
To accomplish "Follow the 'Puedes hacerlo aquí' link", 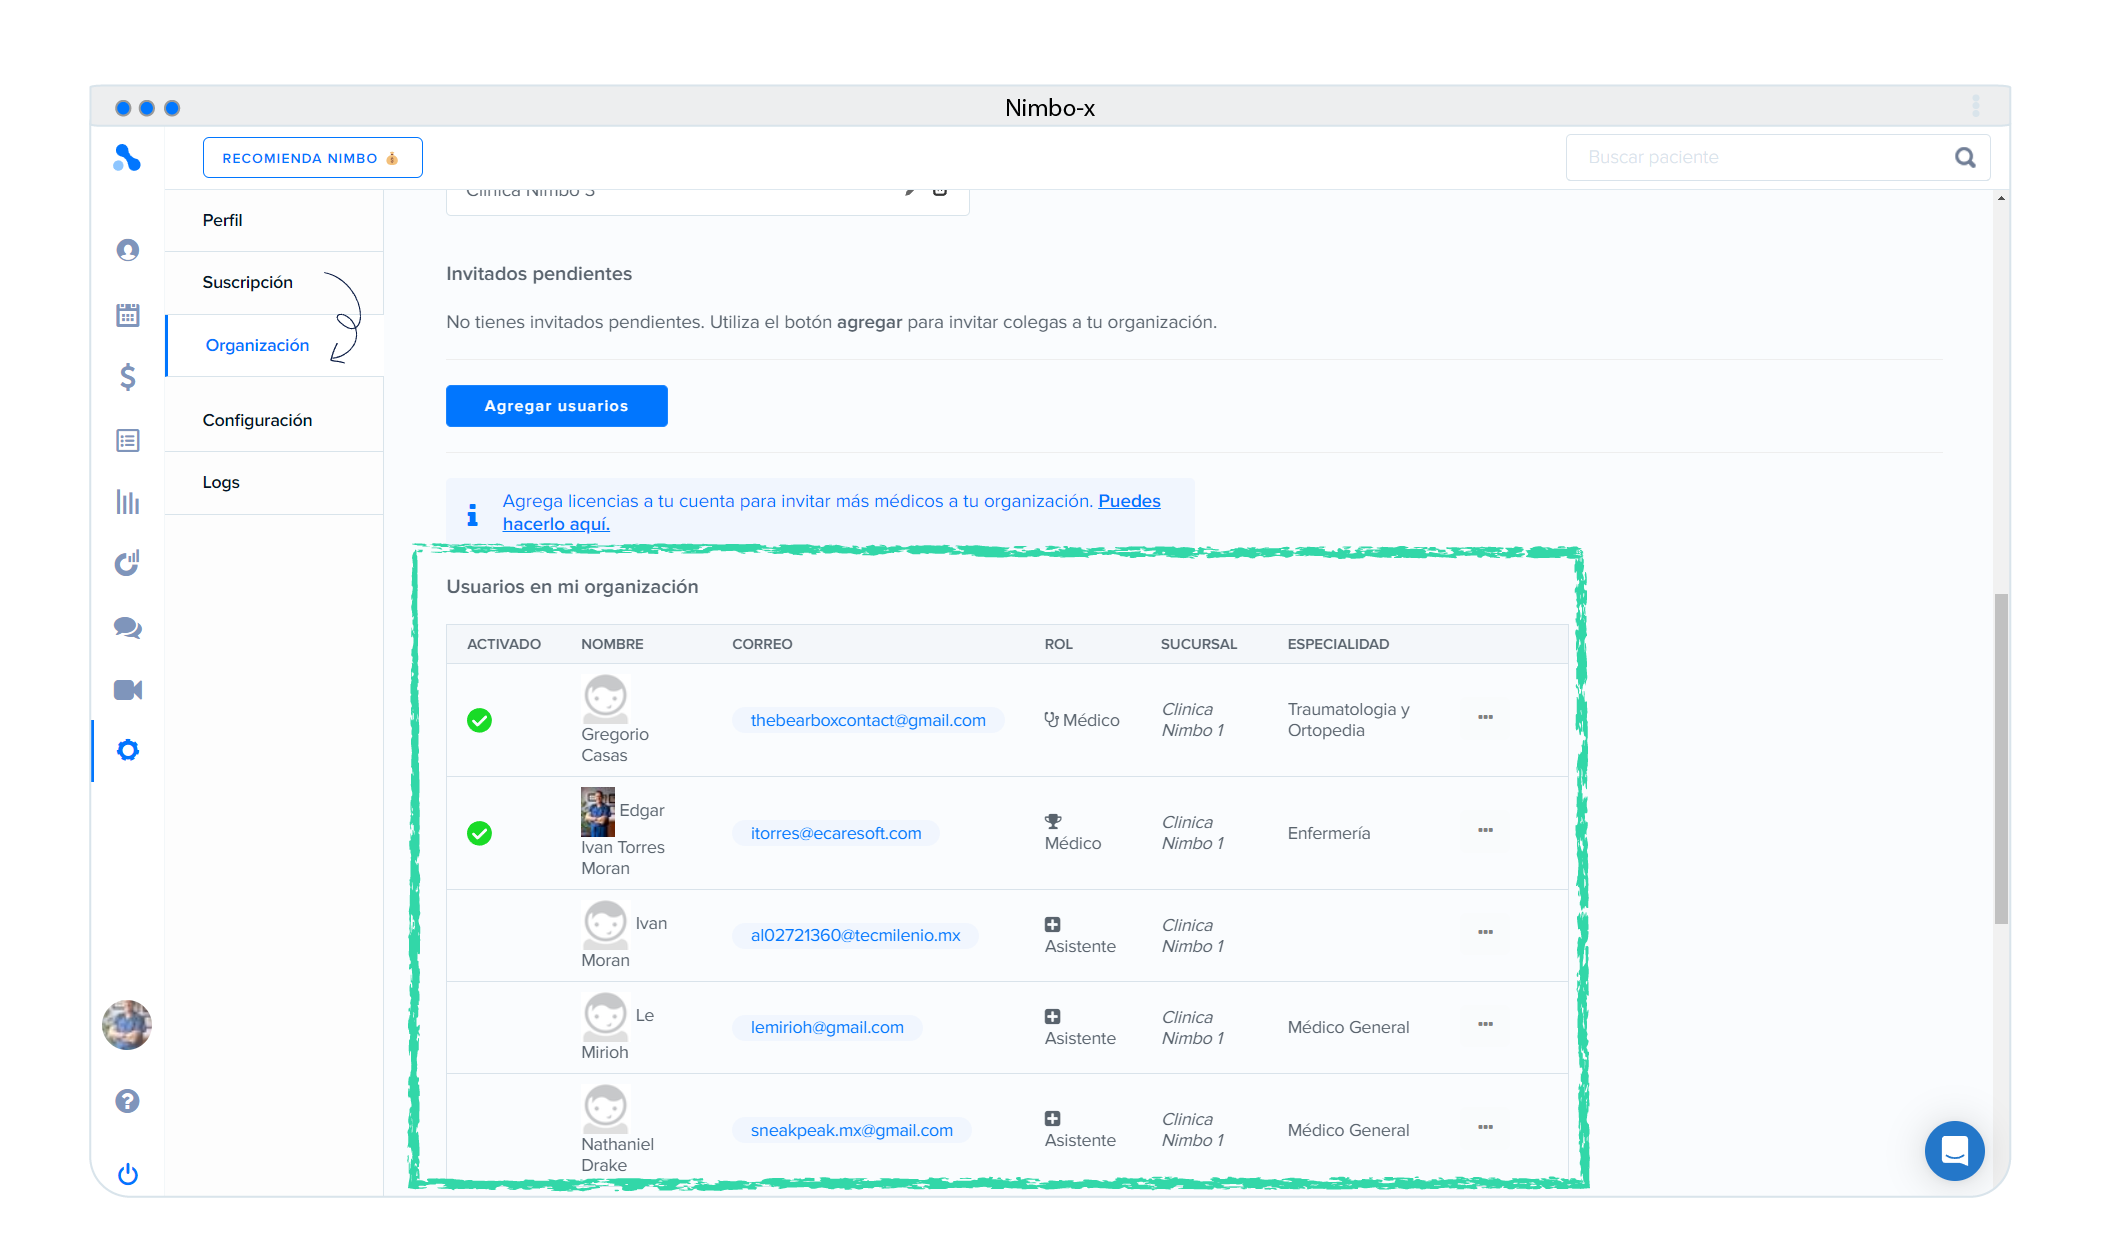I will (1129, 501).
